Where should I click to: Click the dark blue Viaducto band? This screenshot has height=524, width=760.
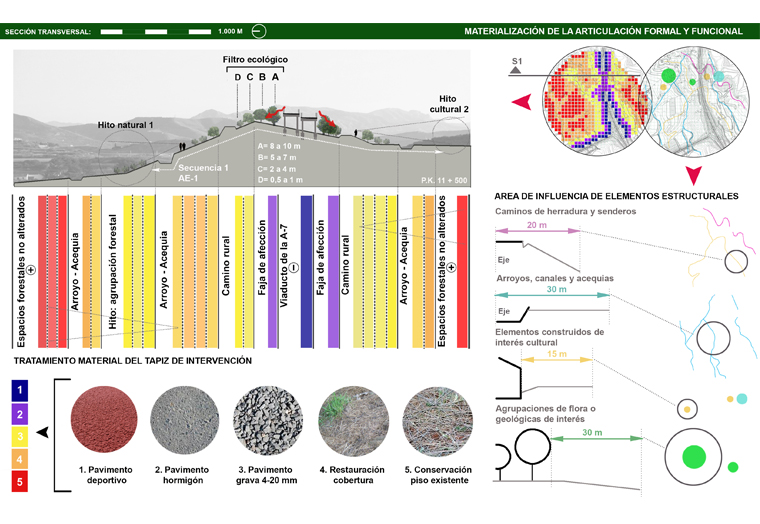(306, 272)
